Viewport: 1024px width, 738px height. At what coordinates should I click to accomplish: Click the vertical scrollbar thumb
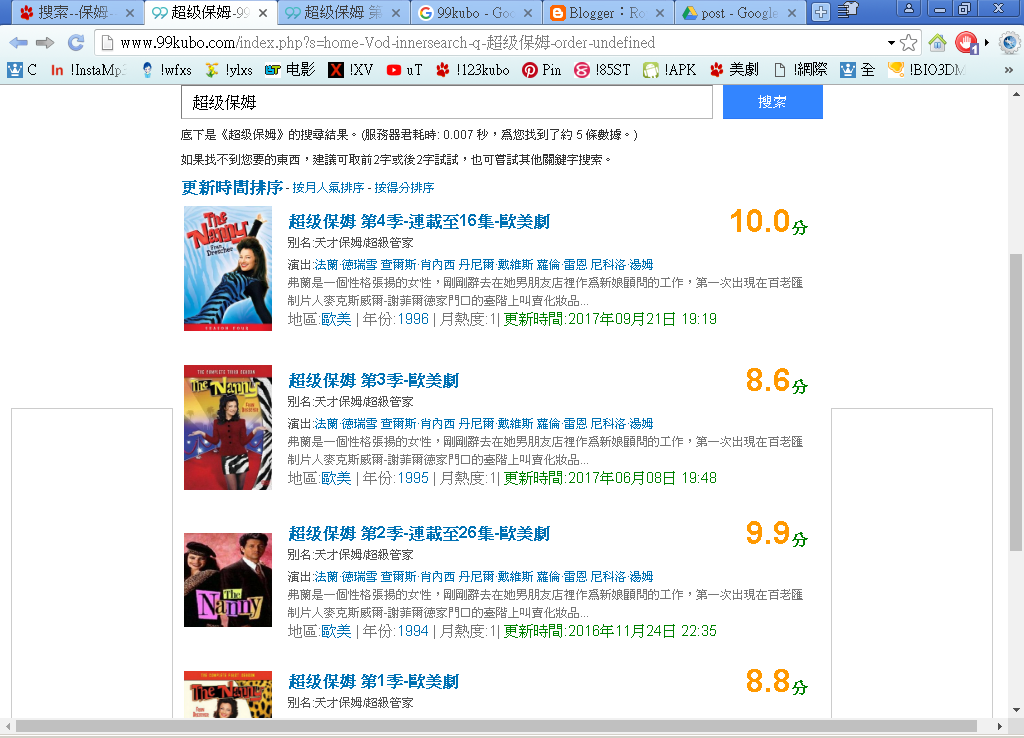click(x=1016, y=402)
